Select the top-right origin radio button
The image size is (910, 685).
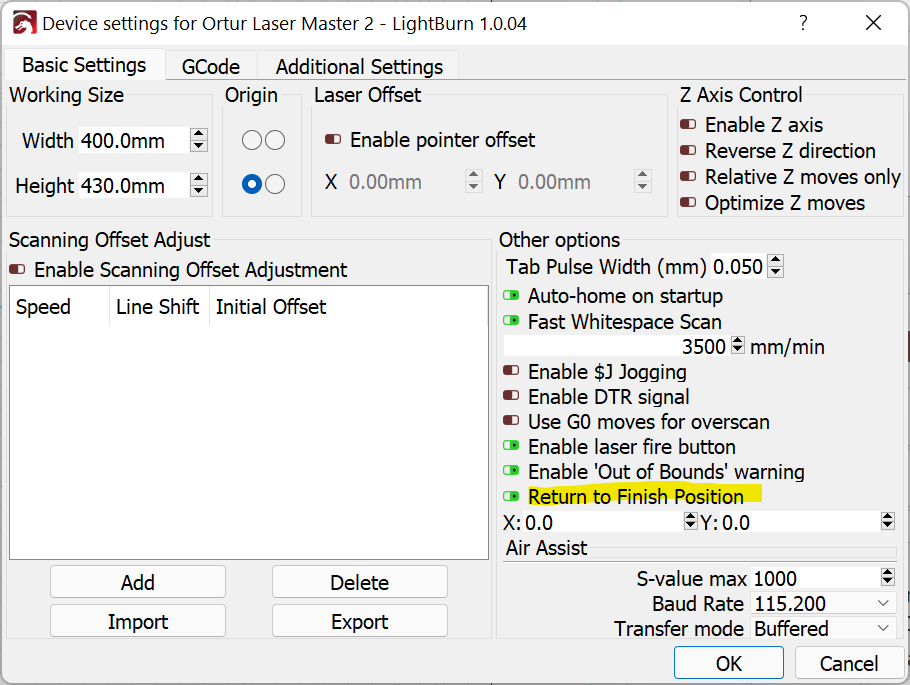(x=275, y=140)
